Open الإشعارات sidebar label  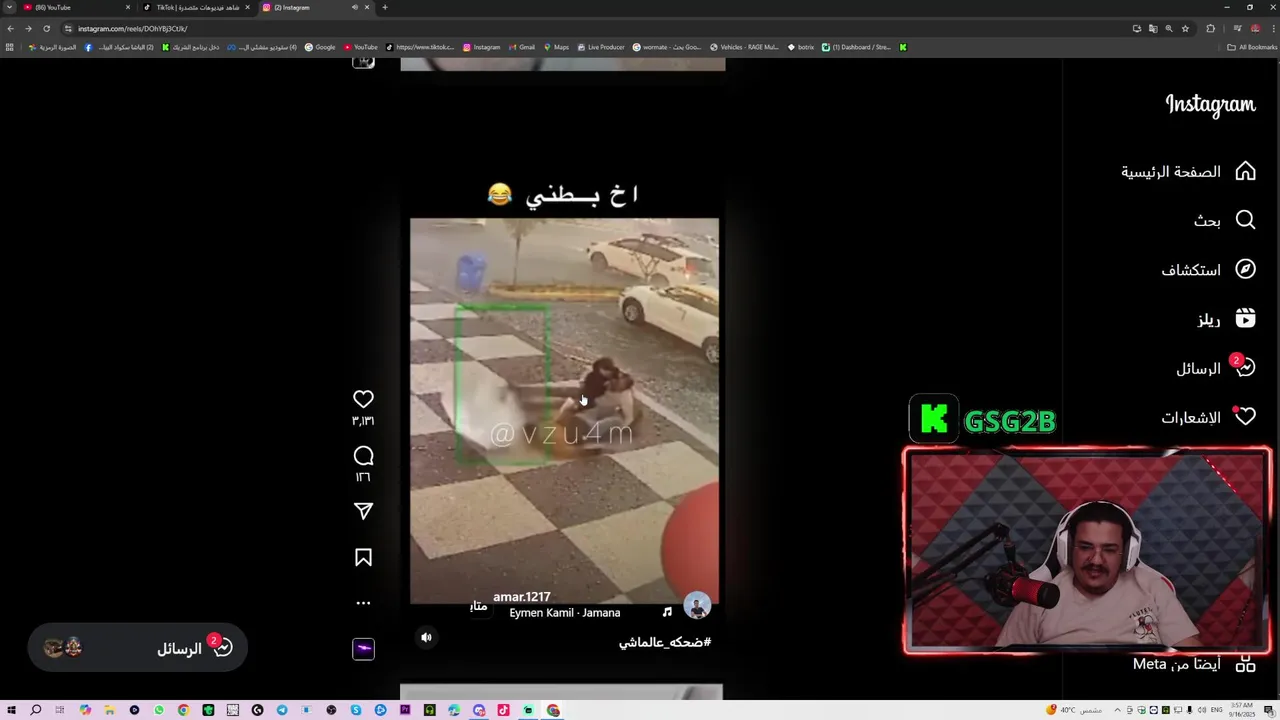tap(1191, 418)
